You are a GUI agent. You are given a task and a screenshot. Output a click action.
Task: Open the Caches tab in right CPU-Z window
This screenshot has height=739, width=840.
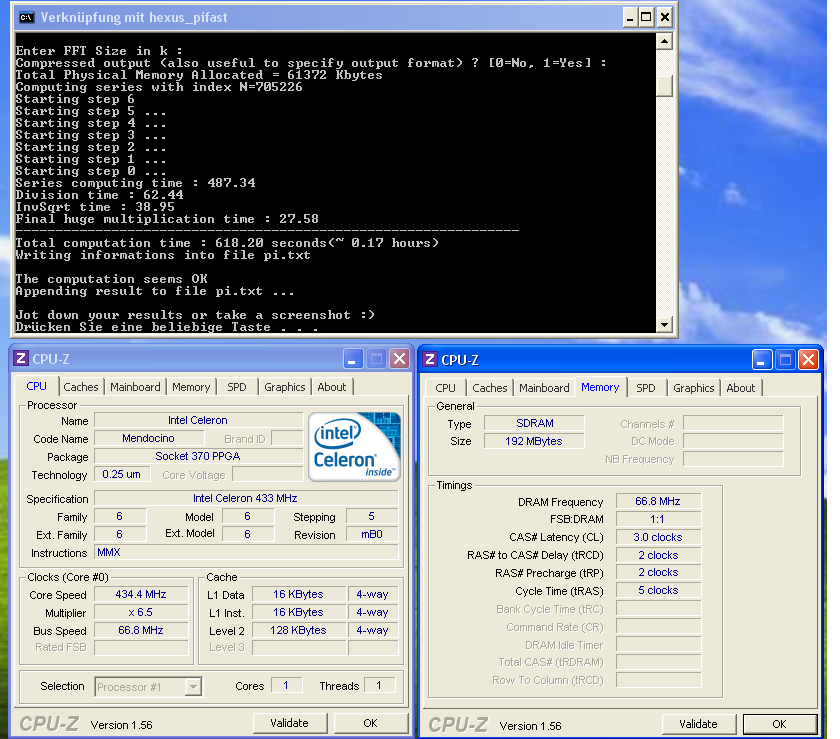(490, 388)
